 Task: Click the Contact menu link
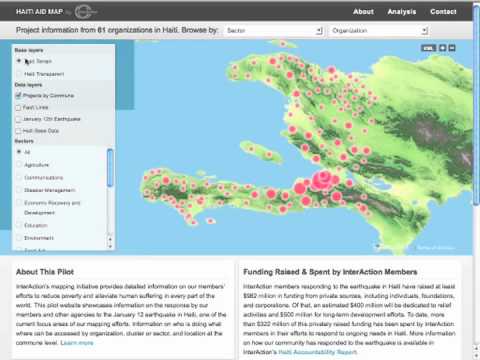click(443, 12)
